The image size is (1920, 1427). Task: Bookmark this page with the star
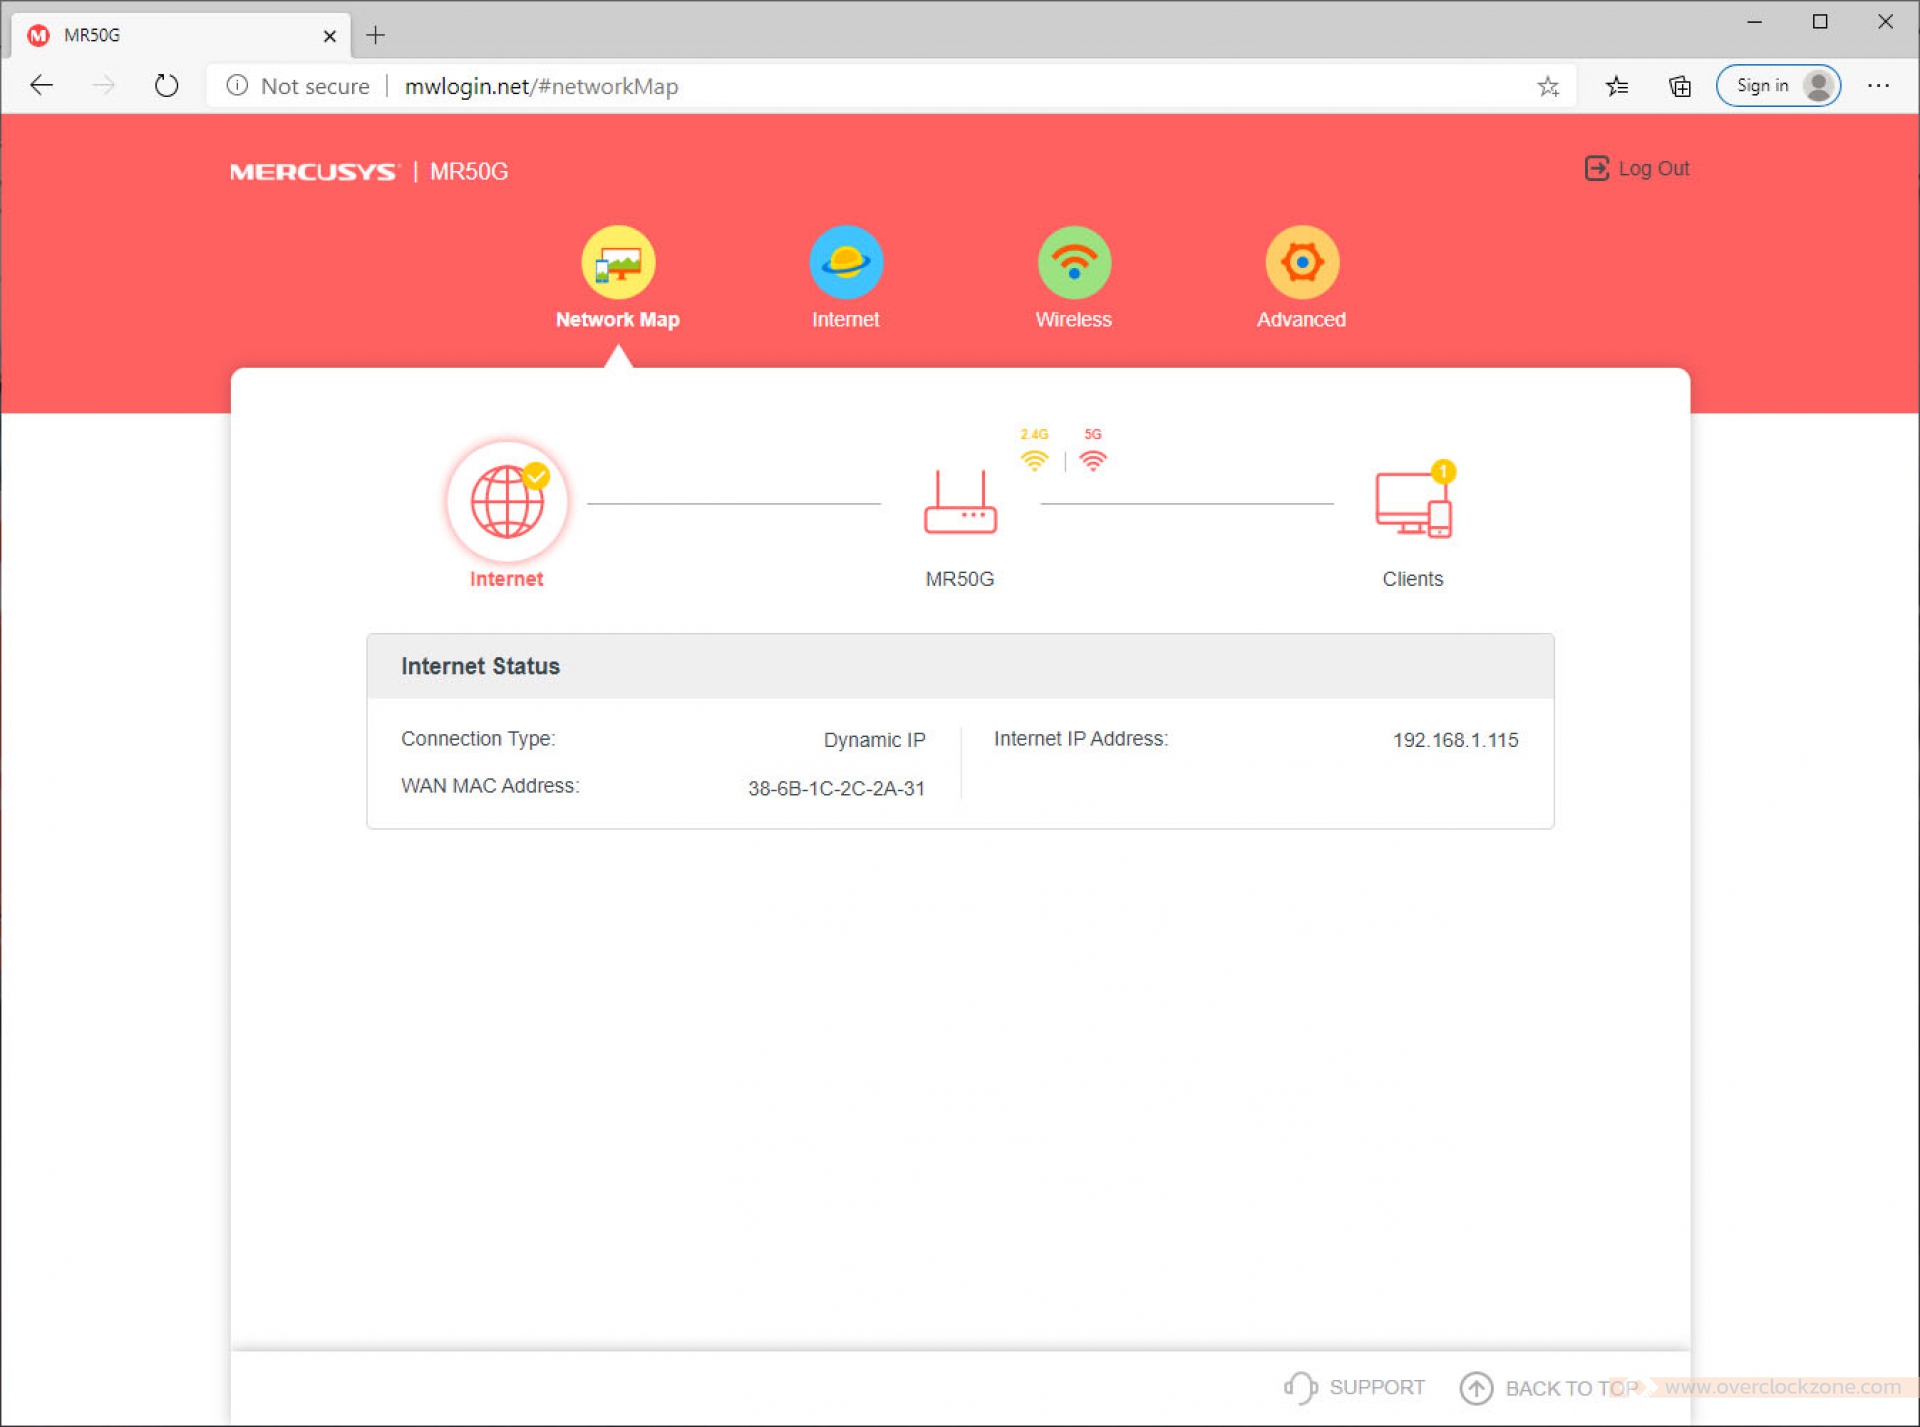[x=1548, y=87]
